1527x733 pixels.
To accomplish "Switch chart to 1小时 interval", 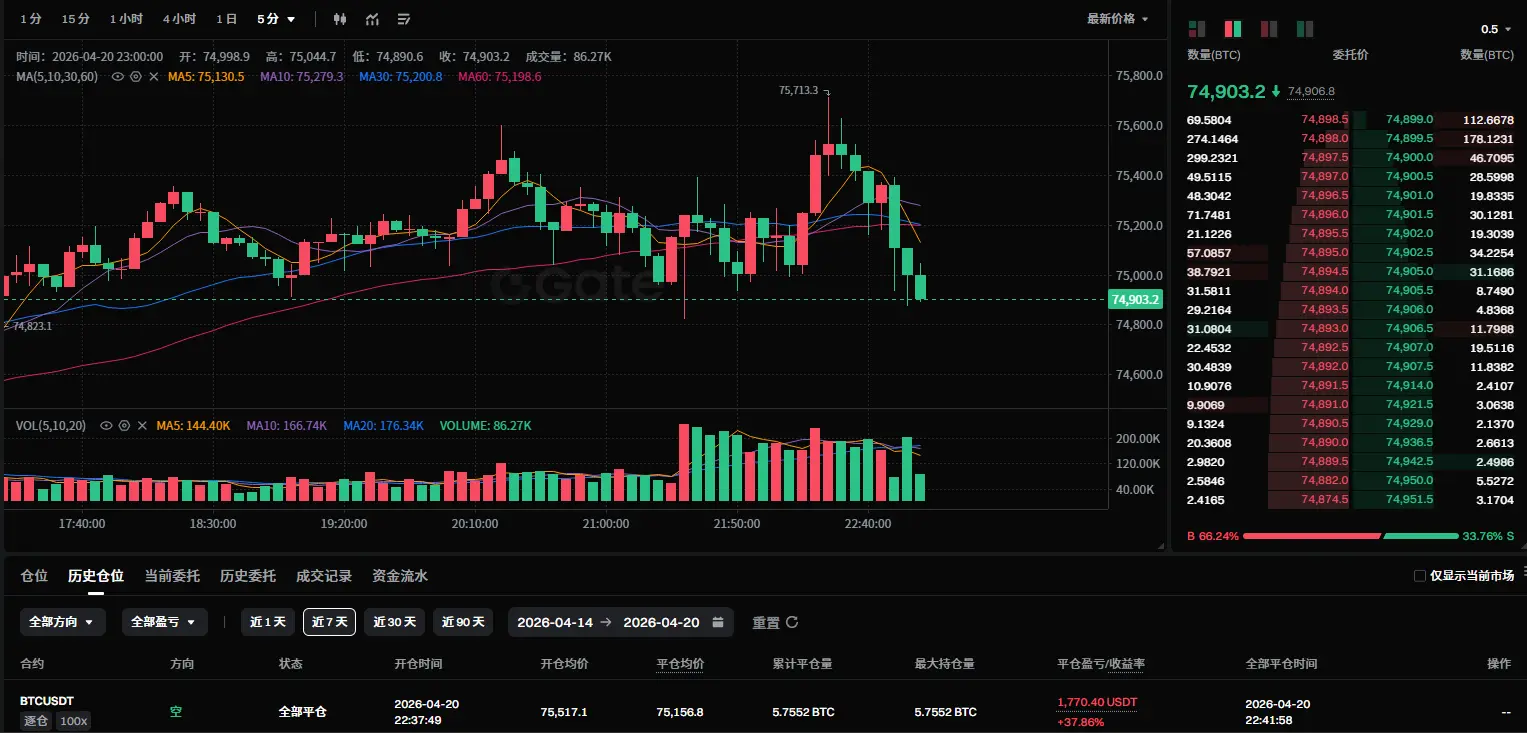I will (x=126, y=19).
